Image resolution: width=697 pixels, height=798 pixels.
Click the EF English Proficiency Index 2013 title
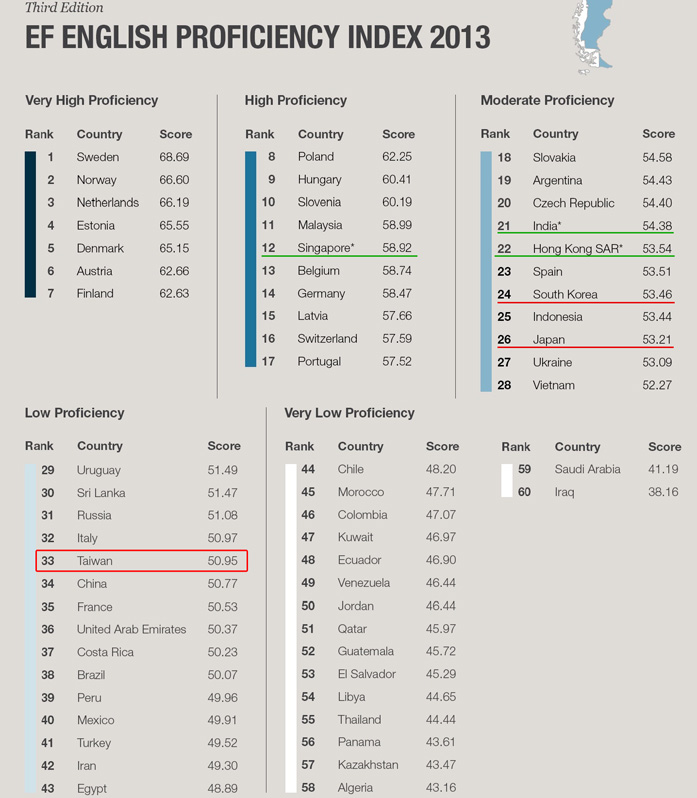coord(258,37)
